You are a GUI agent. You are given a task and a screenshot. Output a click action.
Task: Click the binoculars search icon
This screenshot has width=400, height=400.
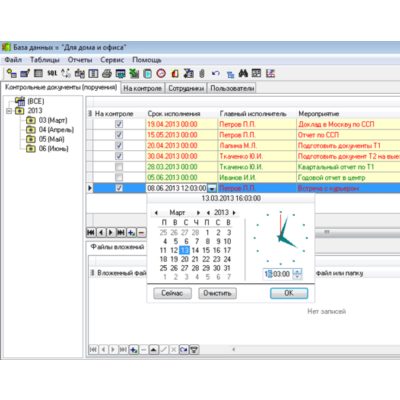243,73
